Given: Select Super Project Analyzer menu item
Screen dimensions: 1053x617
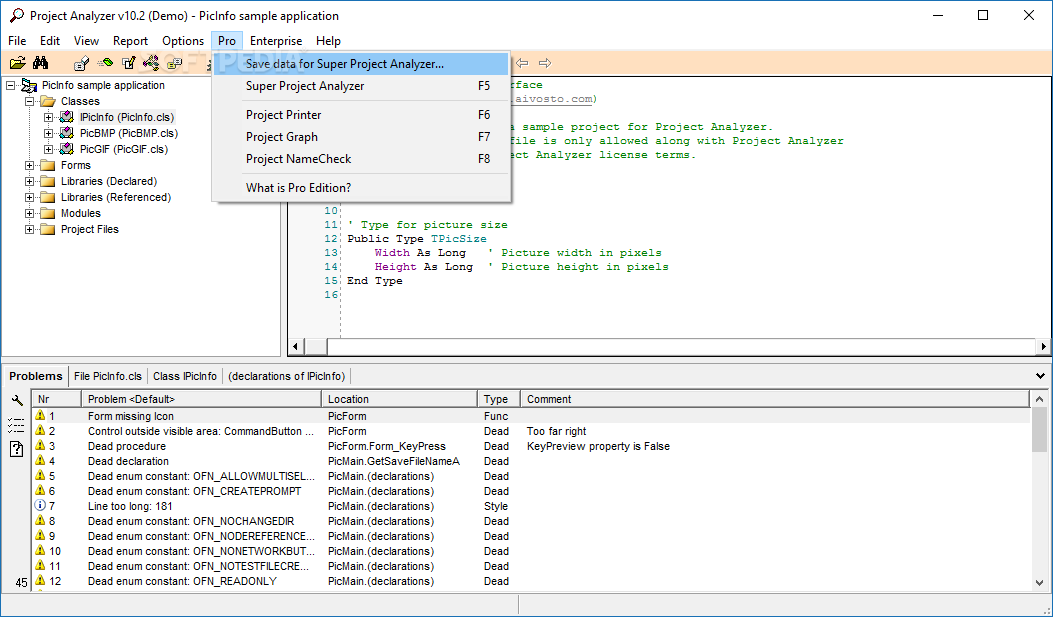Looking at the screenshot, I should click(x=361, y=86).
